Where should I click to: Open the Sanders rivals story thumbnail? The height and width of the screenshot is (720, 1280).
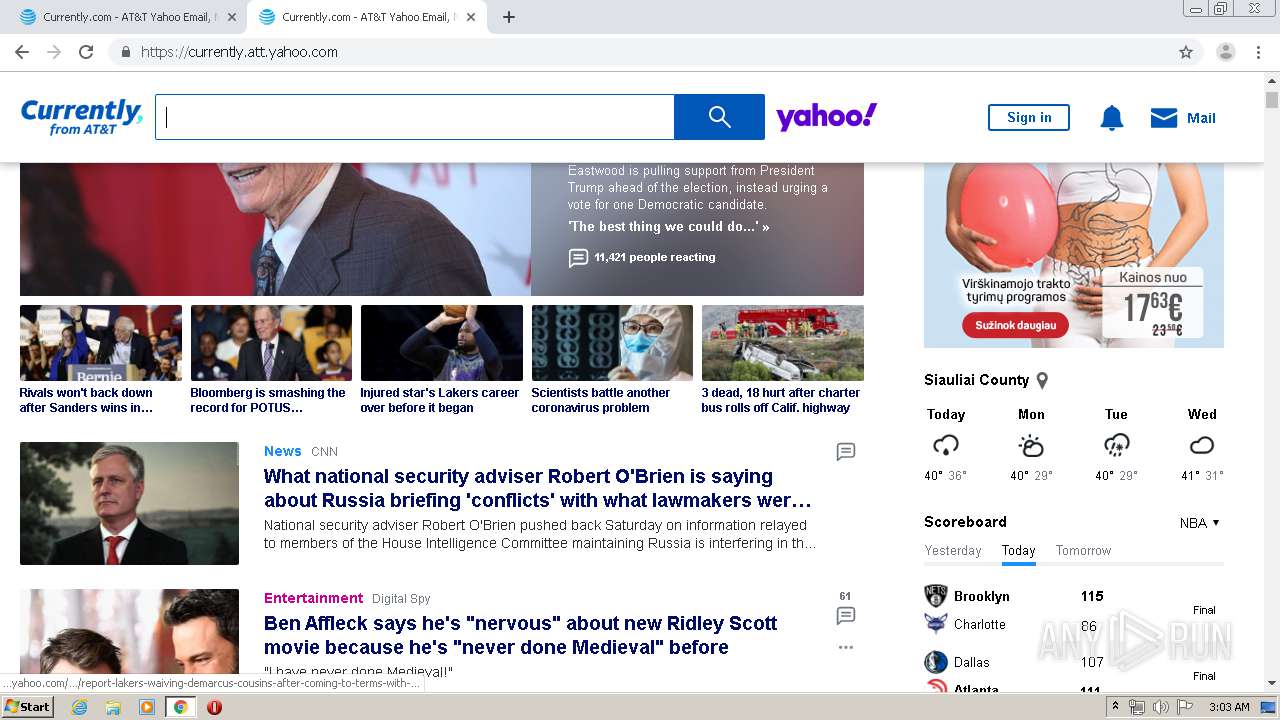click(101, 343)
